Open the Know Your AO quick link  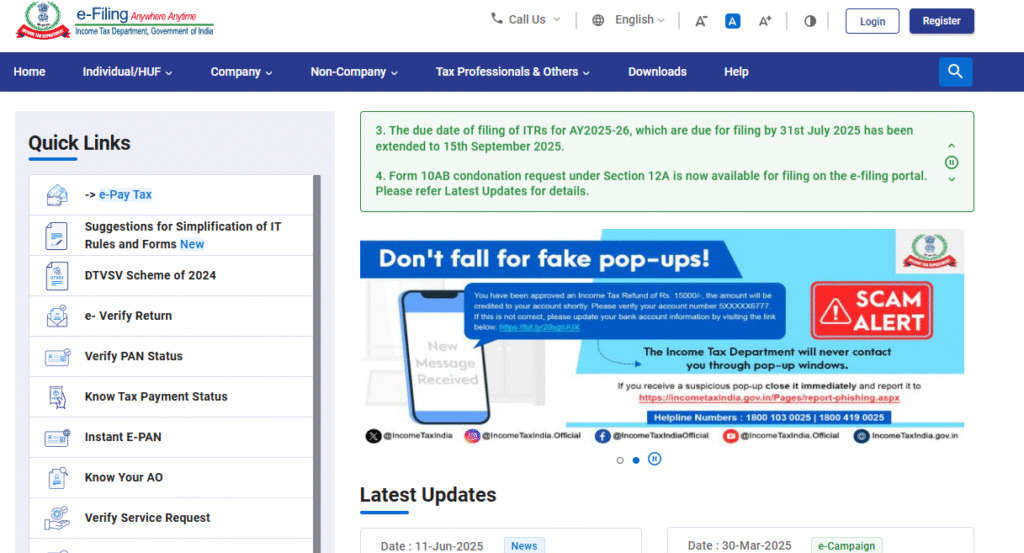(x=123, y=478)
